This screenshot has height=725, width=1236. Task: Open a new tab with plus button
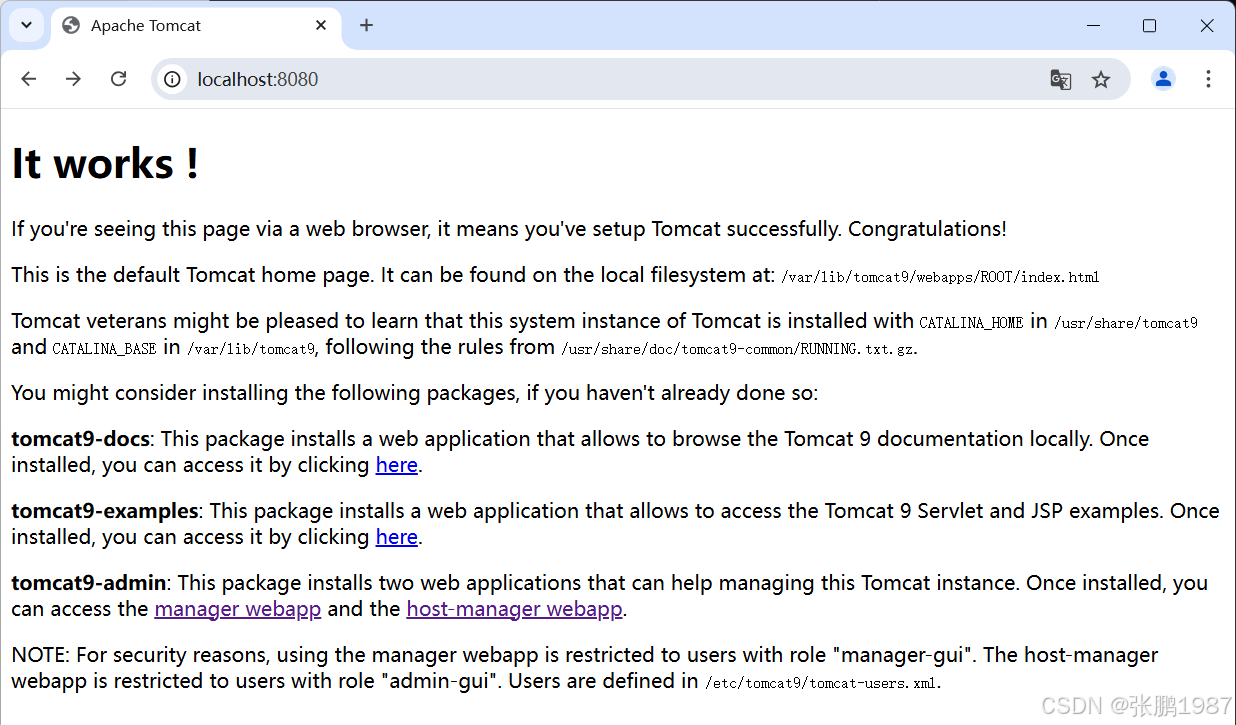[366, 25]
